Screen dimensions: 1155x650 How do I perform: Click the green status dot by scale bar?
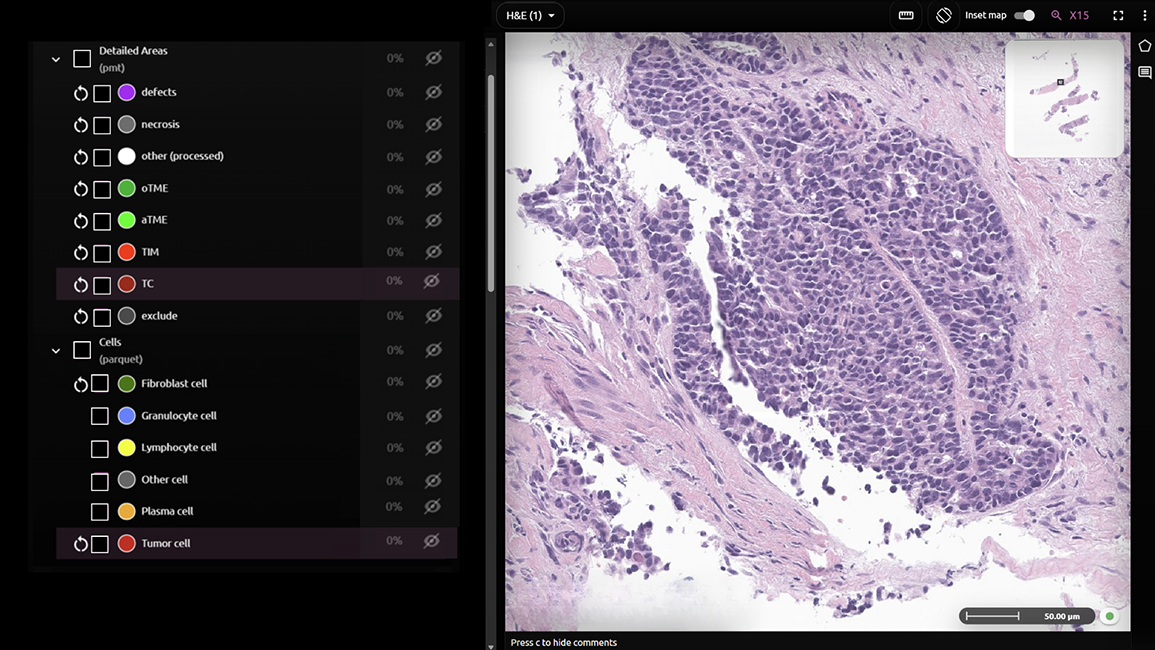tap(1109, 616)
